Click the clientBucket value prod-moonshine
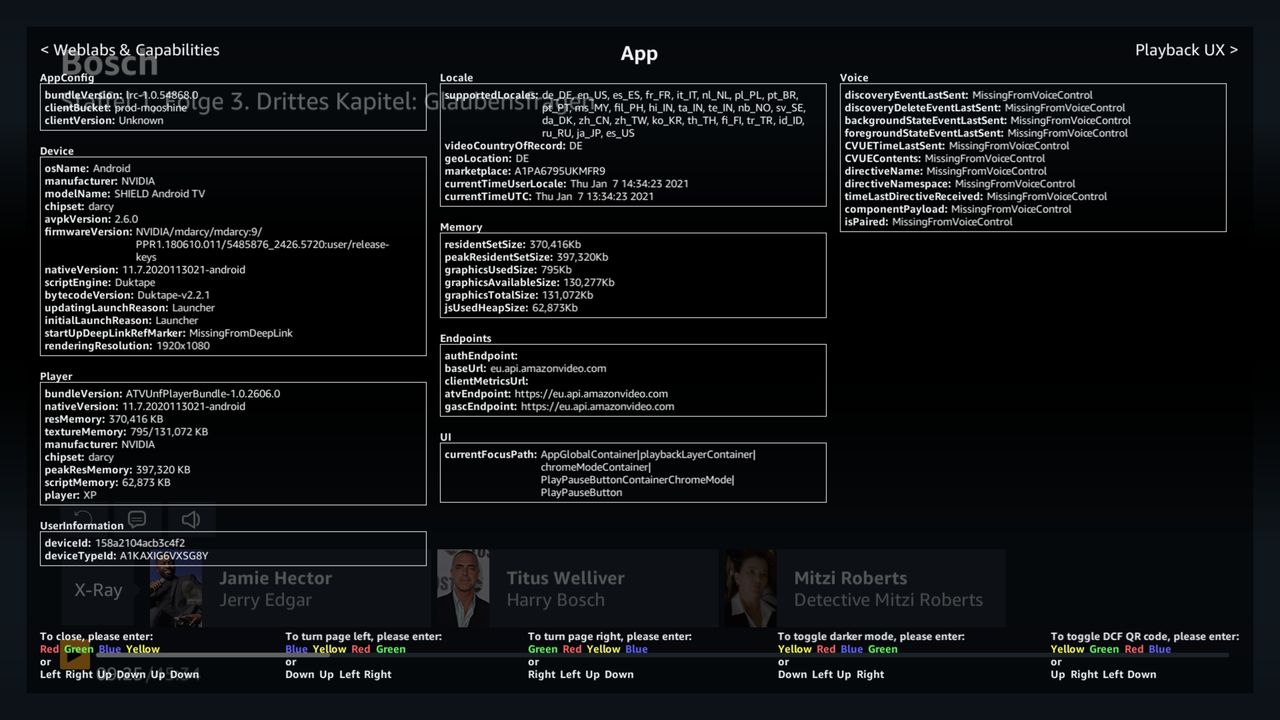 pyautogui.click(x=151, y=108)
